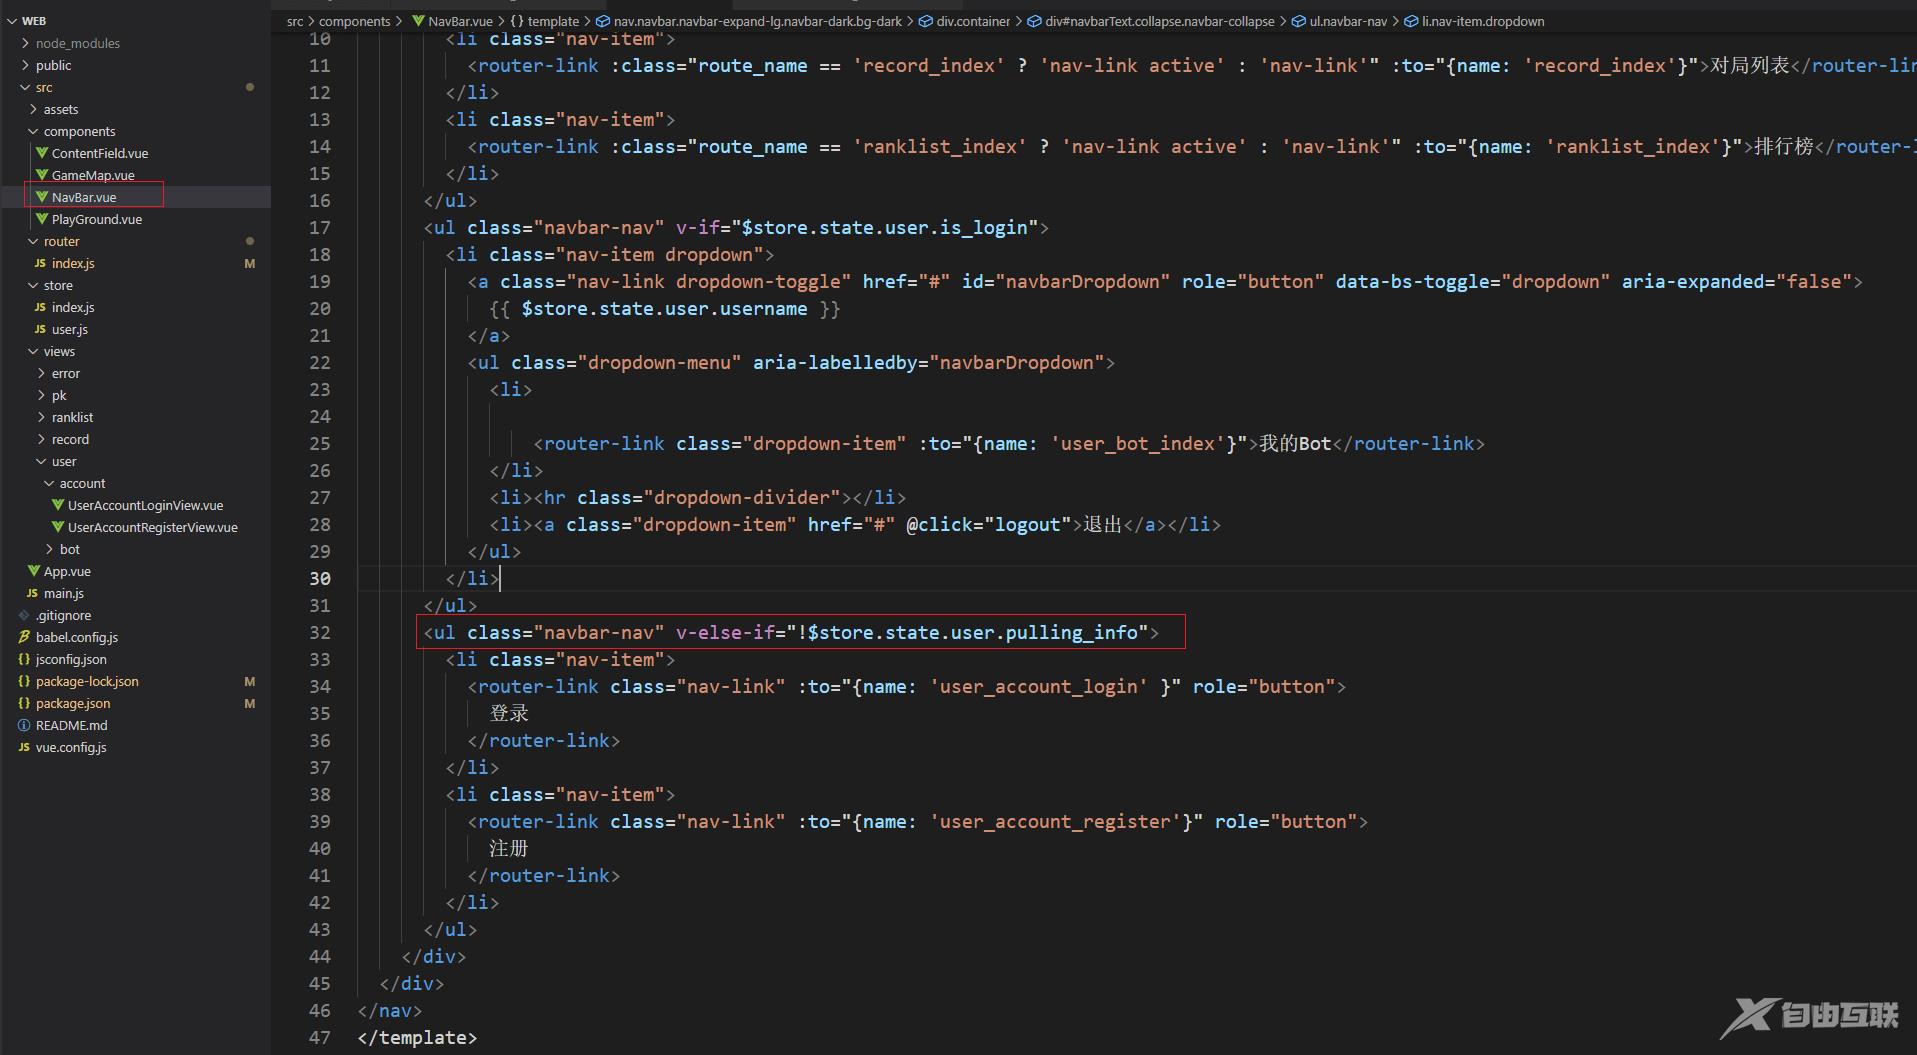Click the JS icon beside main.js

click(32, 593)
